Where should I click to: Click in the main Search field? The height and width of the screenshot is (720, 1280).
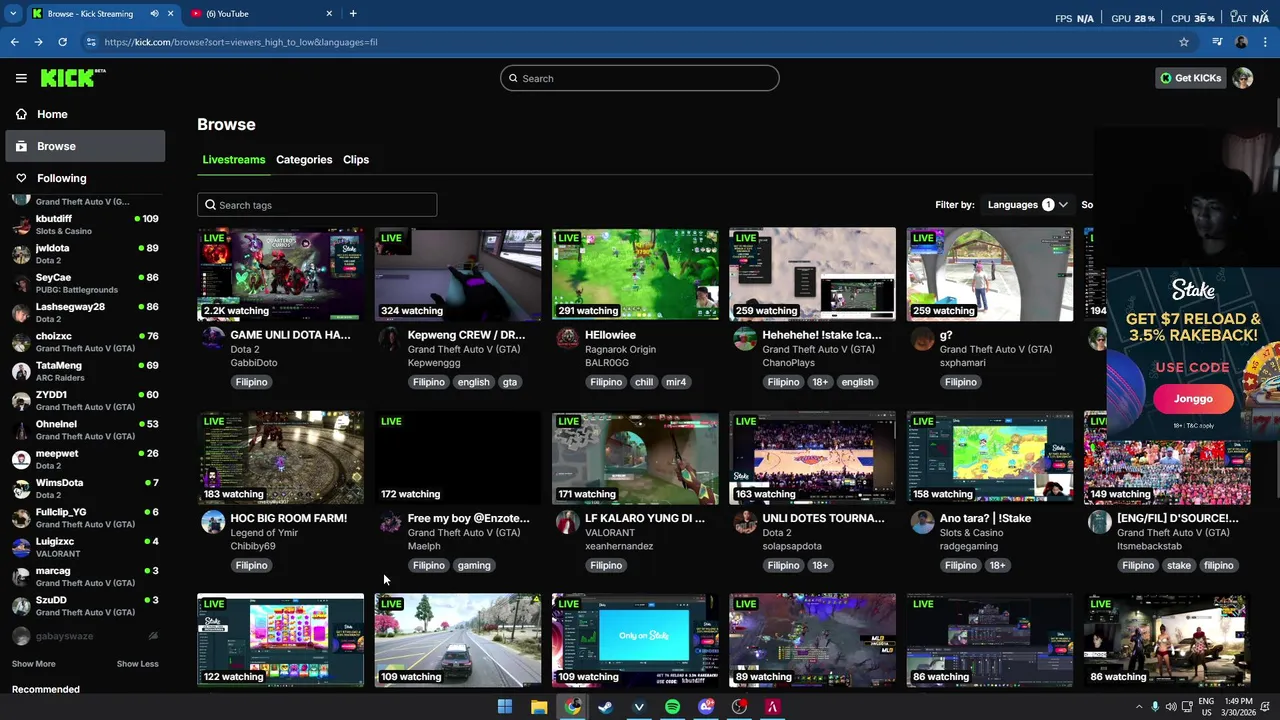tap(640, 78)
